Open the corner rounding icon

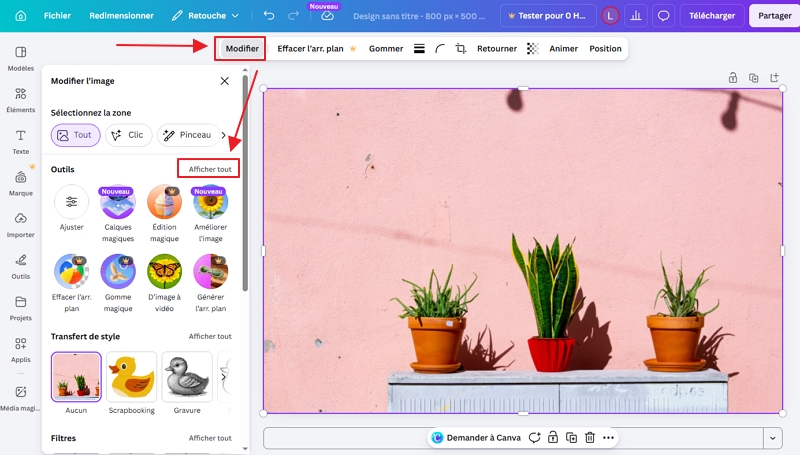pos(440,48)
